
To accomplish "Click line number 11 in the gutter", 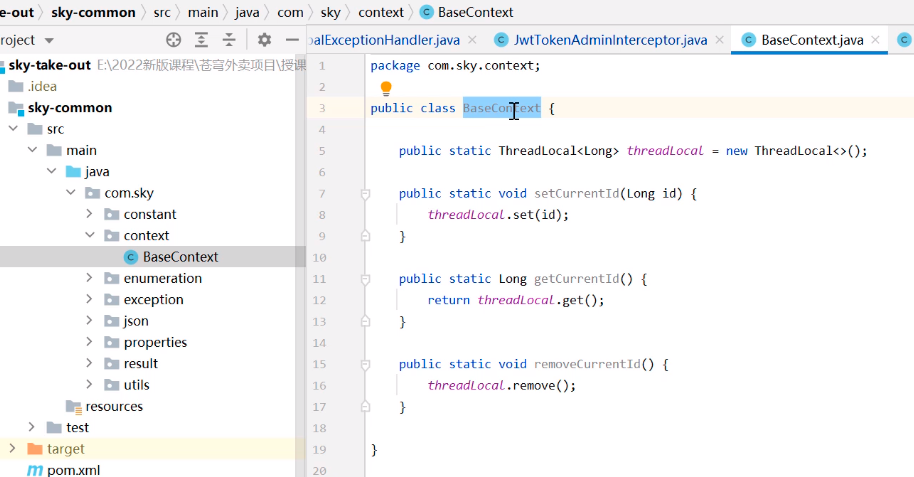I will (319, 279).
